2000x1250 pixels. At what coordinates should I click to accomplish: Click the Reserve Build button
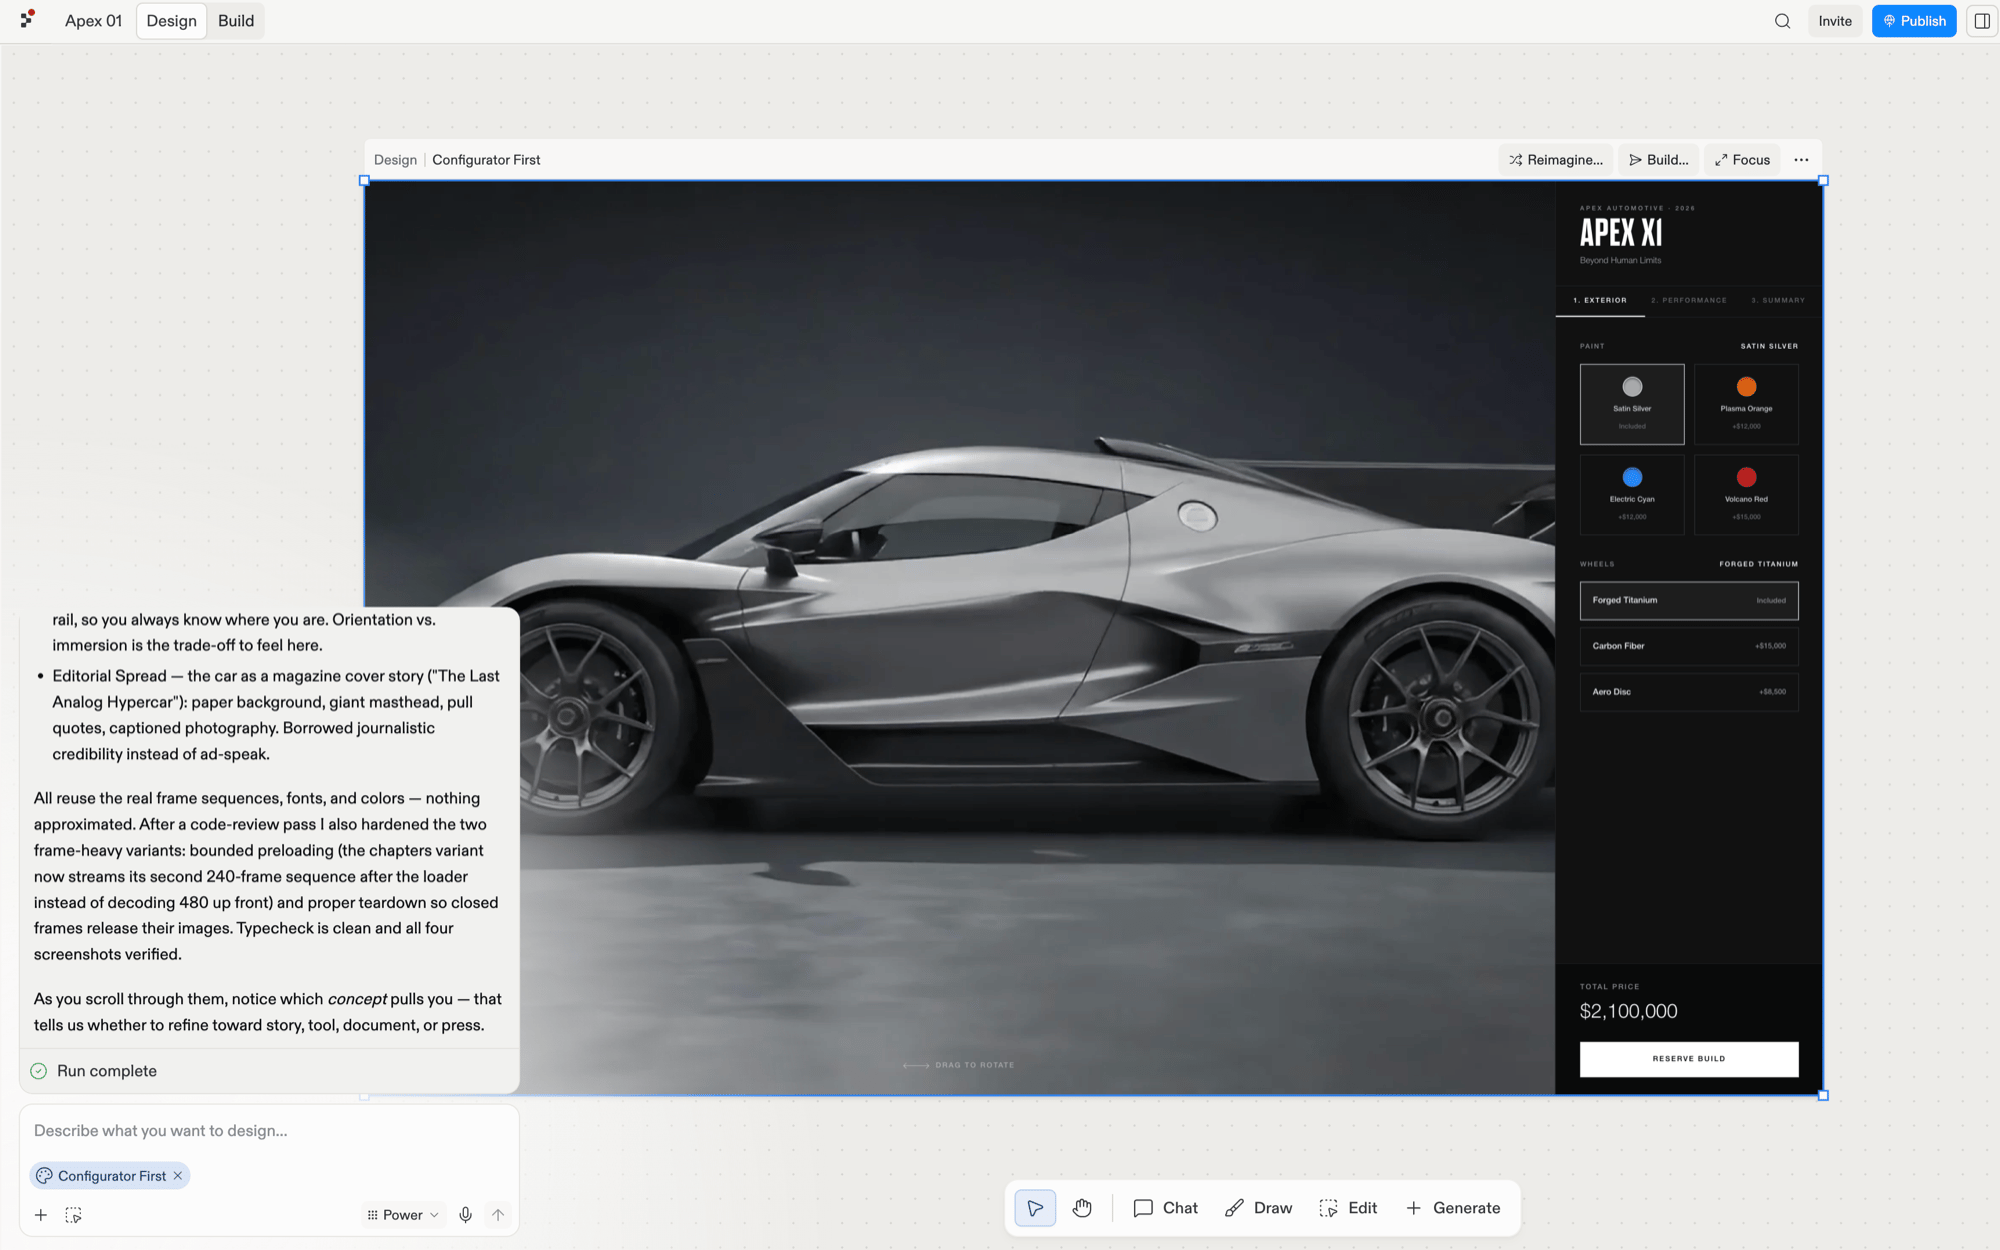pyautogui.click(x=1689, y=1059)
